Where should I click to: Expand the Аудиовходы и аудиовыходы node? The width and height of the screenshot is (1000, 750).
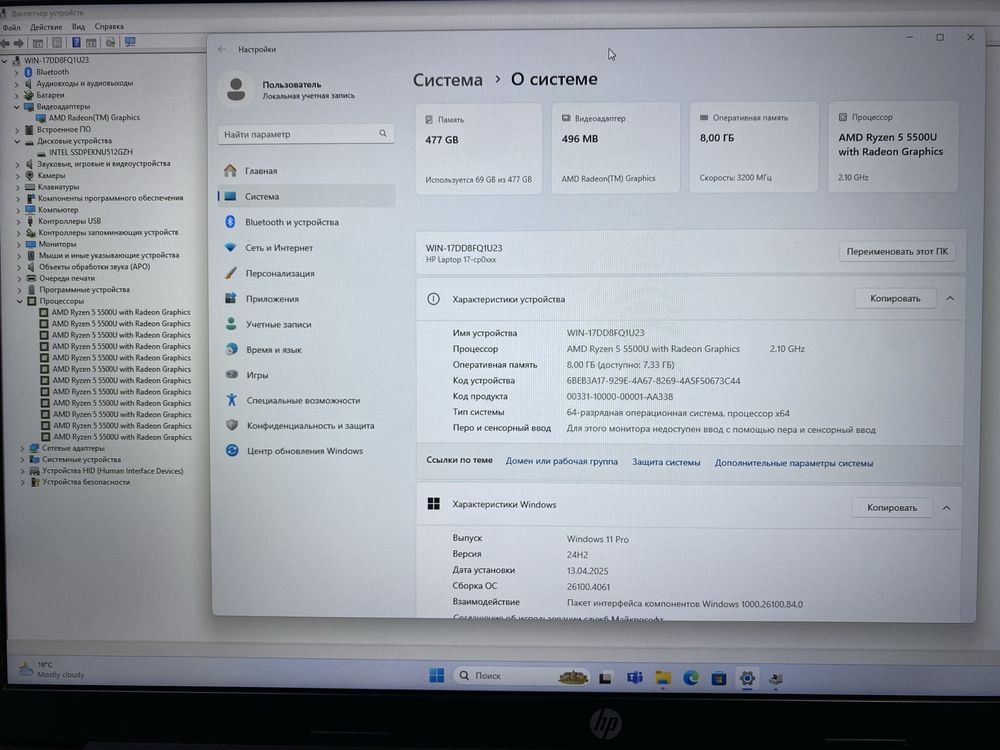16,84
